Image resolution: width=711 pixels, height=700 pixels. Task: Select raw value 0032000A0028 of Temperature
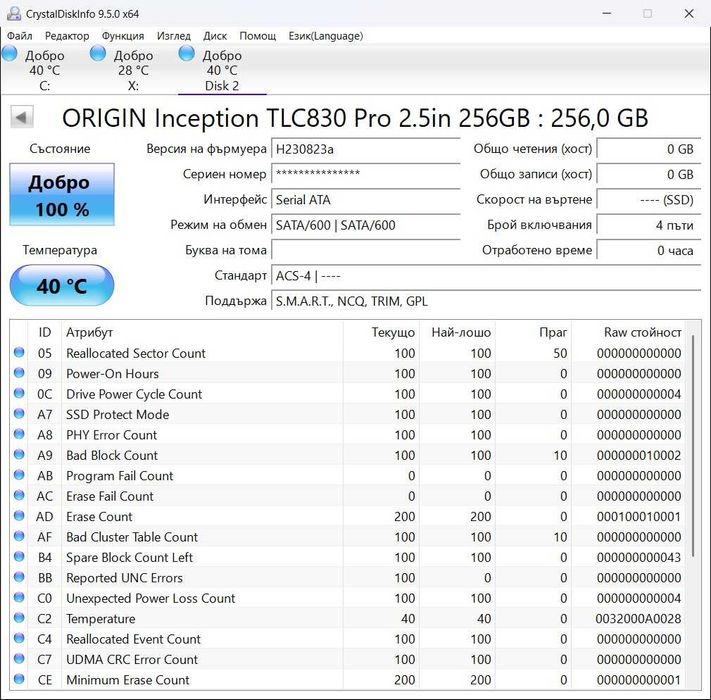[x=638, y=619]
